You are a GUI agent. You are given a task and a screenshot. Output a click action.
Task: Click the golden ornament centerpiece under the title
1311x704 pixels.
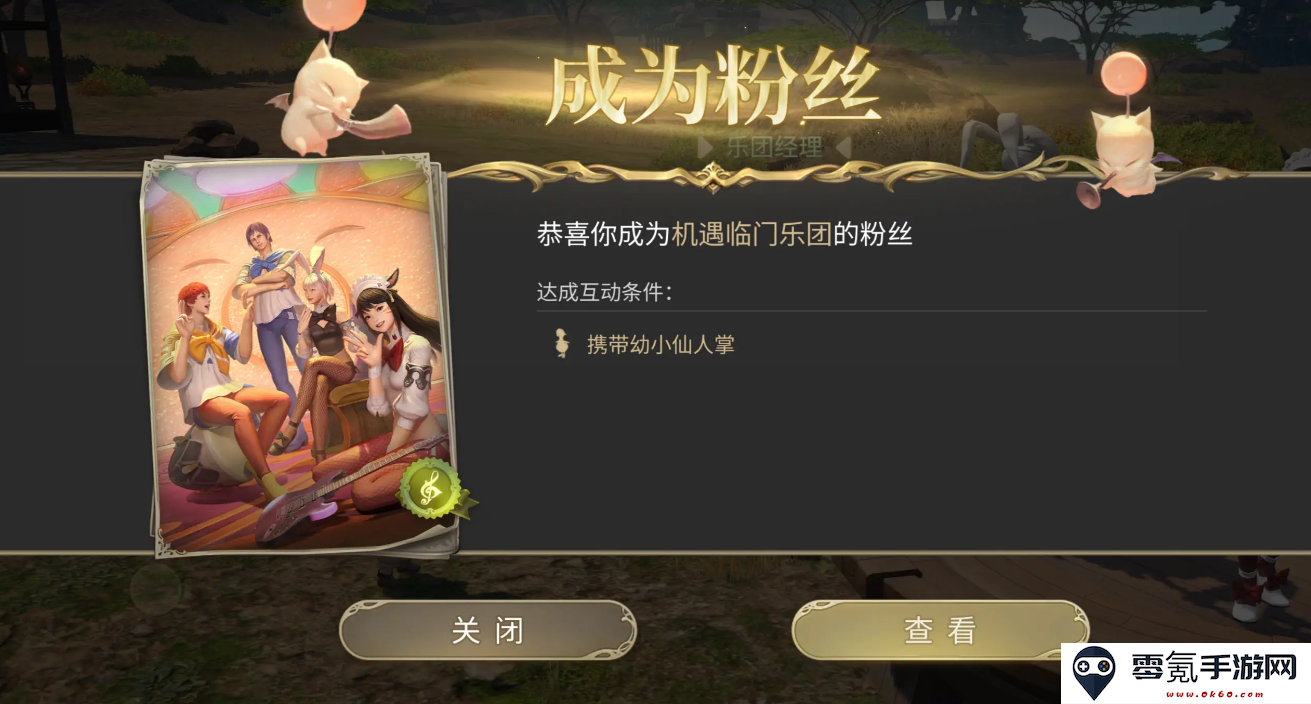point(712,177)
